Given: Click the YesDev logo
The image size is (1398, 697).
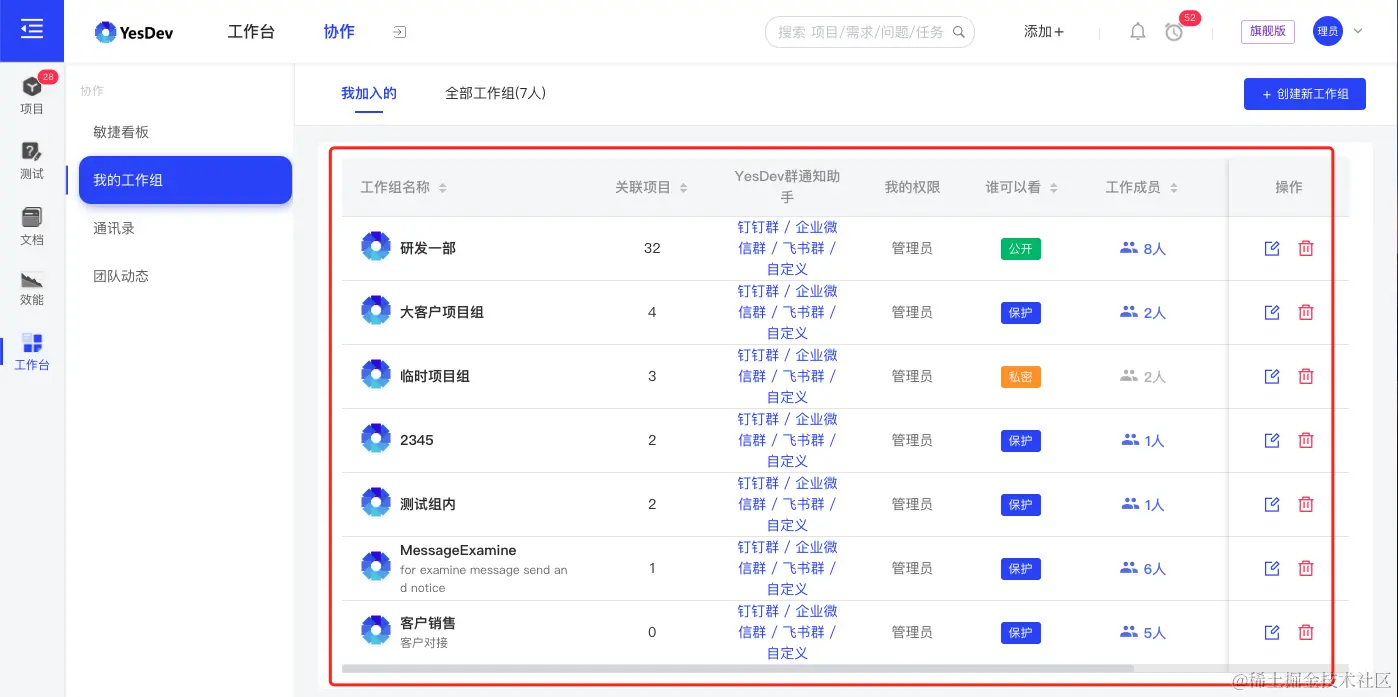Looking at the screenshot, I should (134, 32).
